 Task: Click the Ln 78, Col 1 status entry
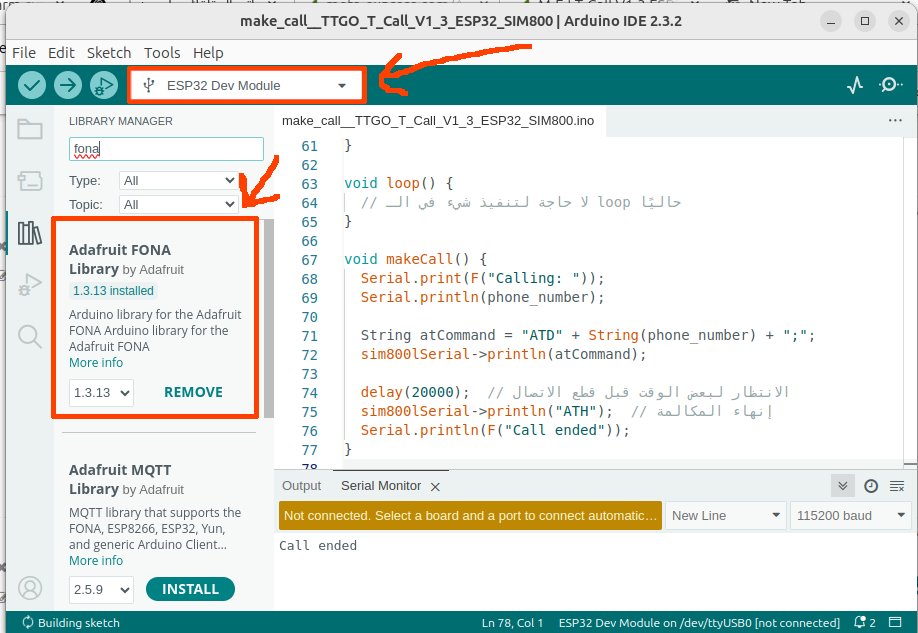point(512,623)
